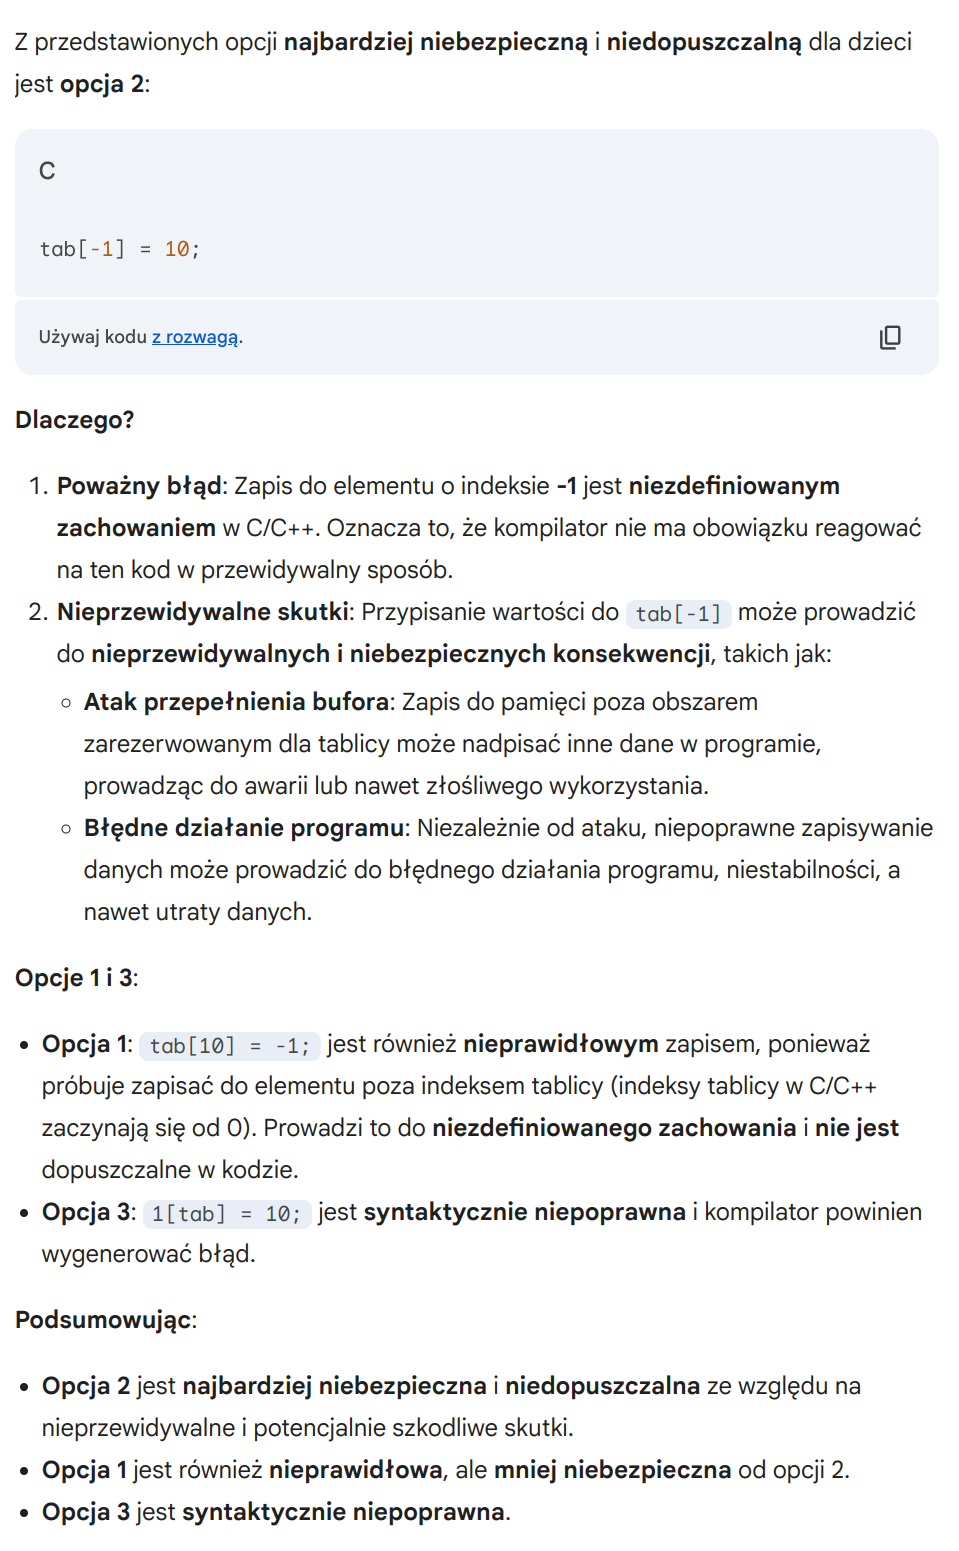The width and height of the screenshot is (959, 1551).
Task: Click bold "Opcja 1:" label before tab[10] code
Action: (x=87, y=1044)
